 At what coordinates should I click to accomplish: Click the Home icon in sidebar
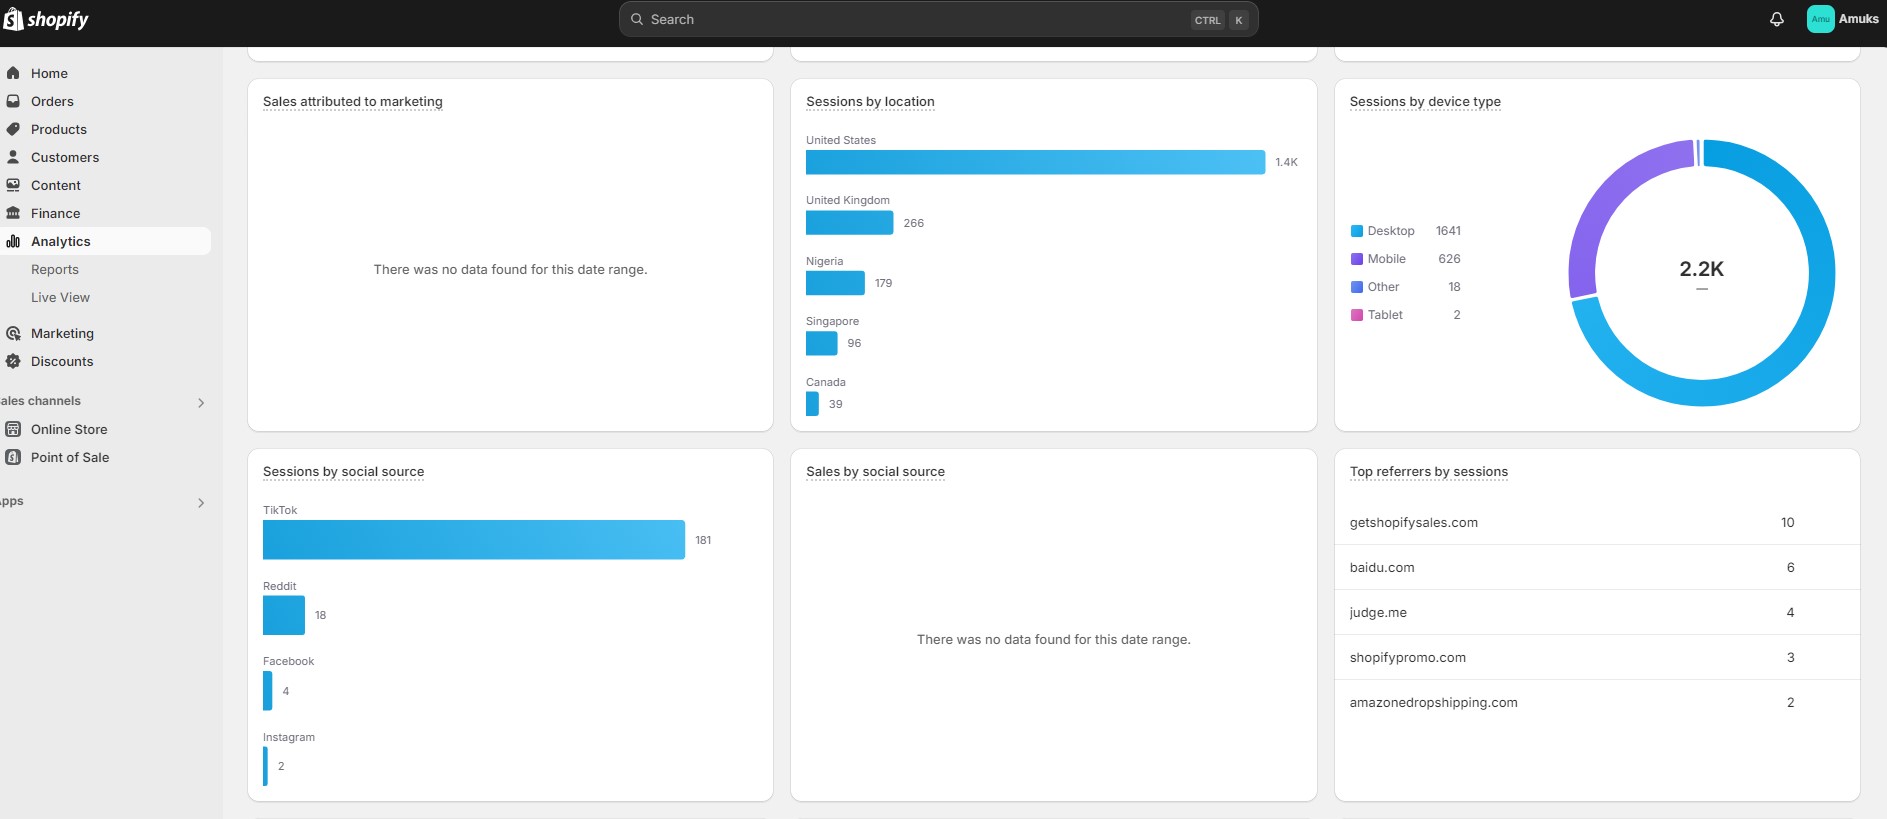(x=13, y=73)
